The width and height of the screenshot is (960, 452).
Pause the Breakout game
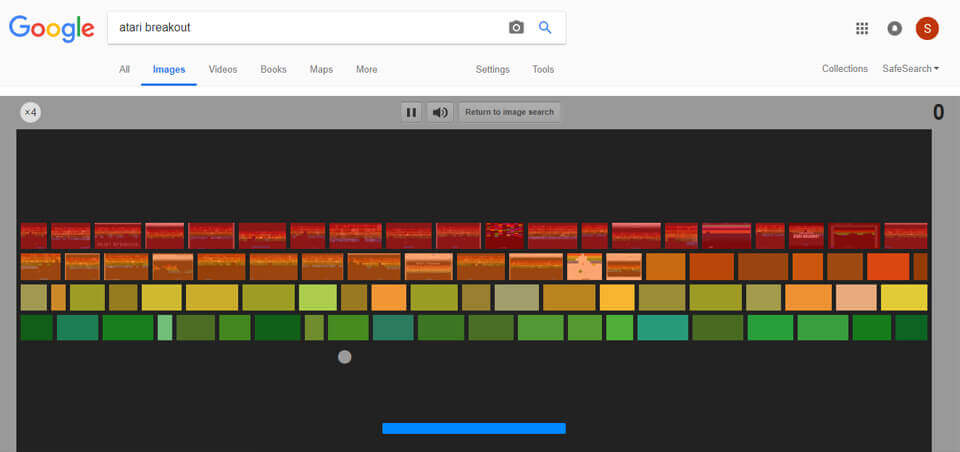pos(411,112)
